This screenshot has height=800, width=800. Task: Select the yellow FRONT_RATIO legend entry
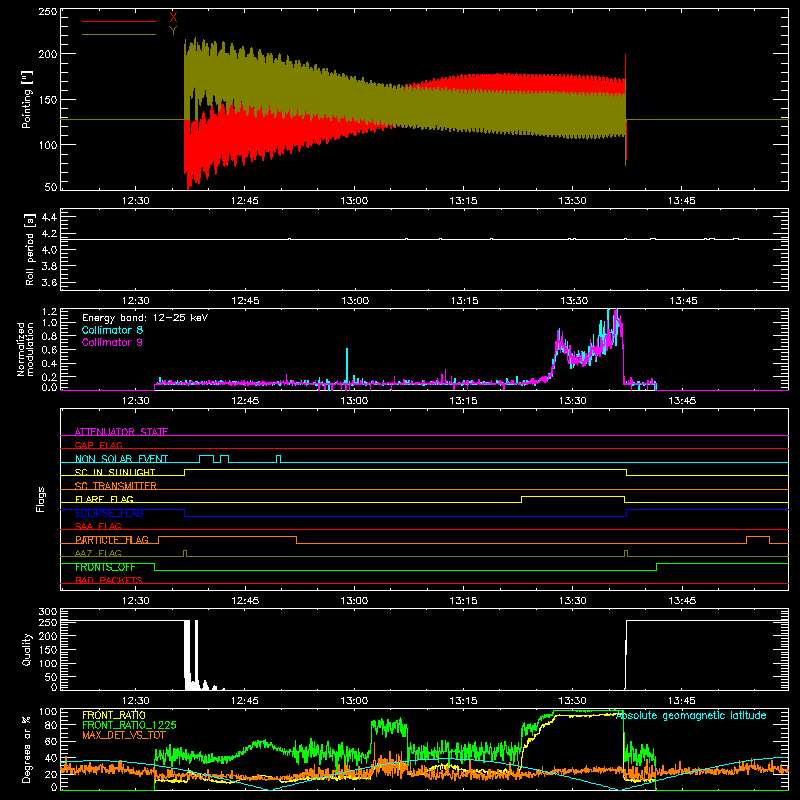pyautogui.click(x=114, y=715)
